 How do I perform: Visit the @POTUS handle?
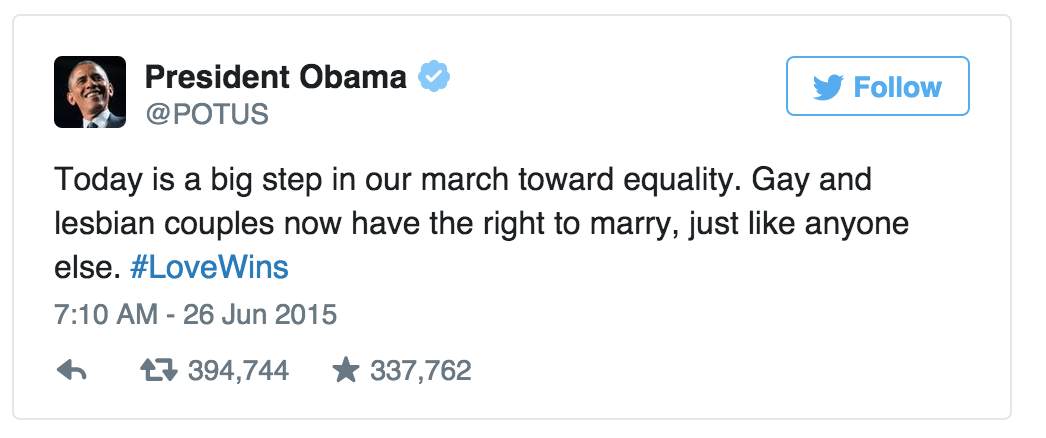coord(207,114)
